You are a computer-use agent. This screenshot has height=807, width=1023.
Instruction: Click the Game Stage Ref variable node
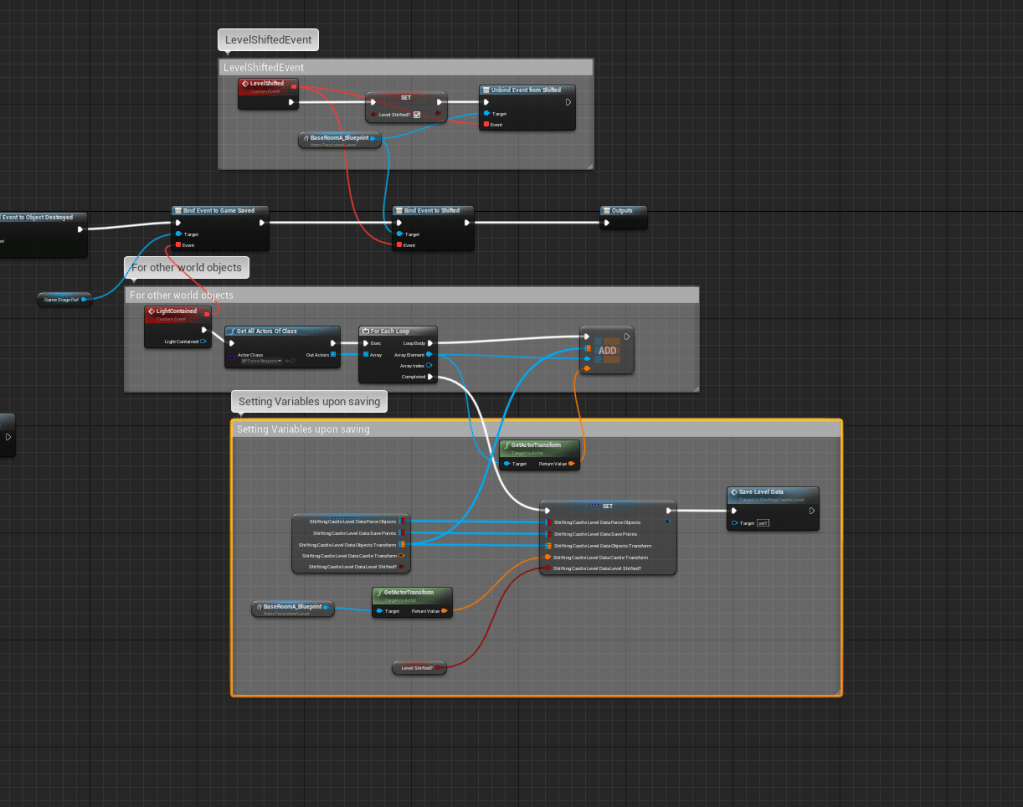65,298
